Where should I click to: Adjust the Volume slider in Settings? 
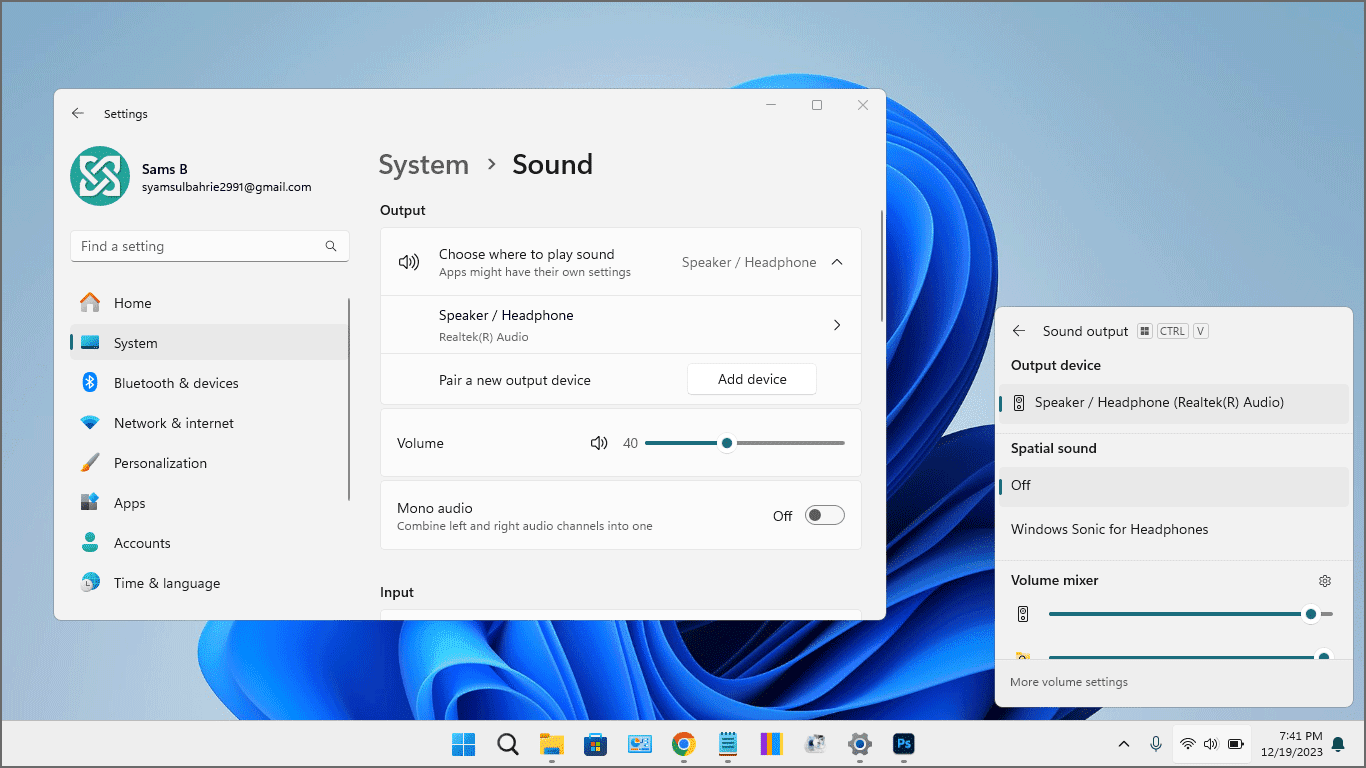745,443
